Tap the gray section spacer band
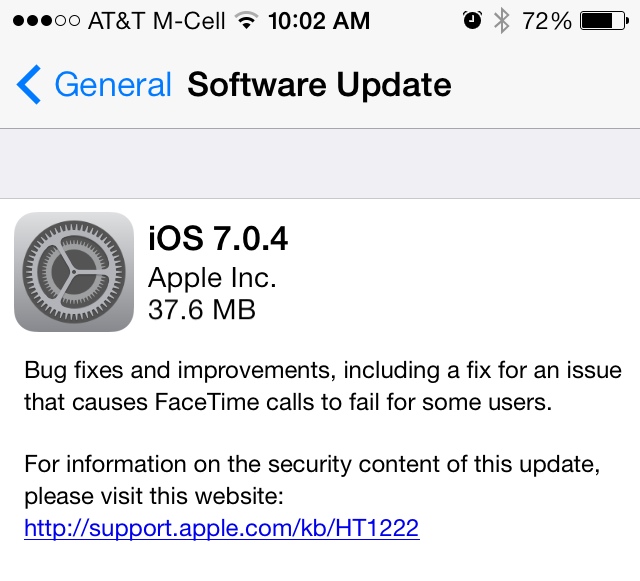This screenshot has height=581, width=640. click(320, 164)
